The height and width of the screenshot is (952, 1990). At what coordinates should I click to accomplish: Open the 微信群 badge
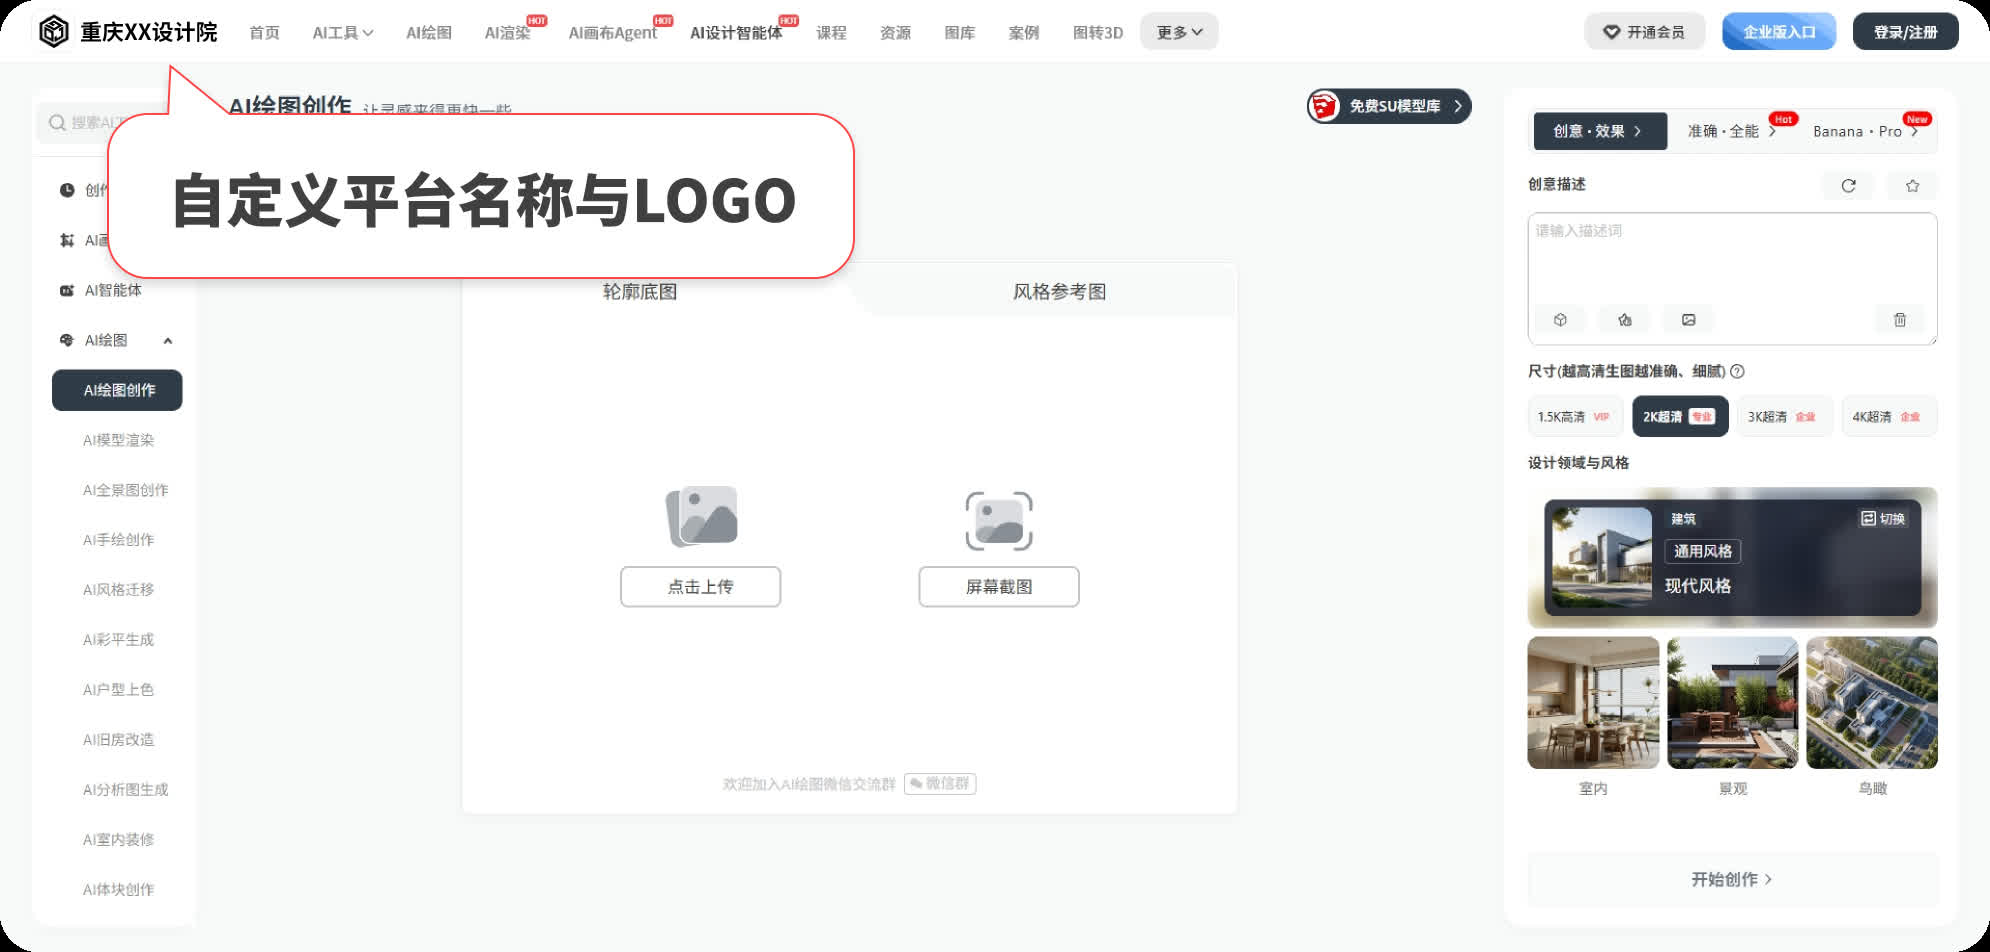tap(940, 783)
